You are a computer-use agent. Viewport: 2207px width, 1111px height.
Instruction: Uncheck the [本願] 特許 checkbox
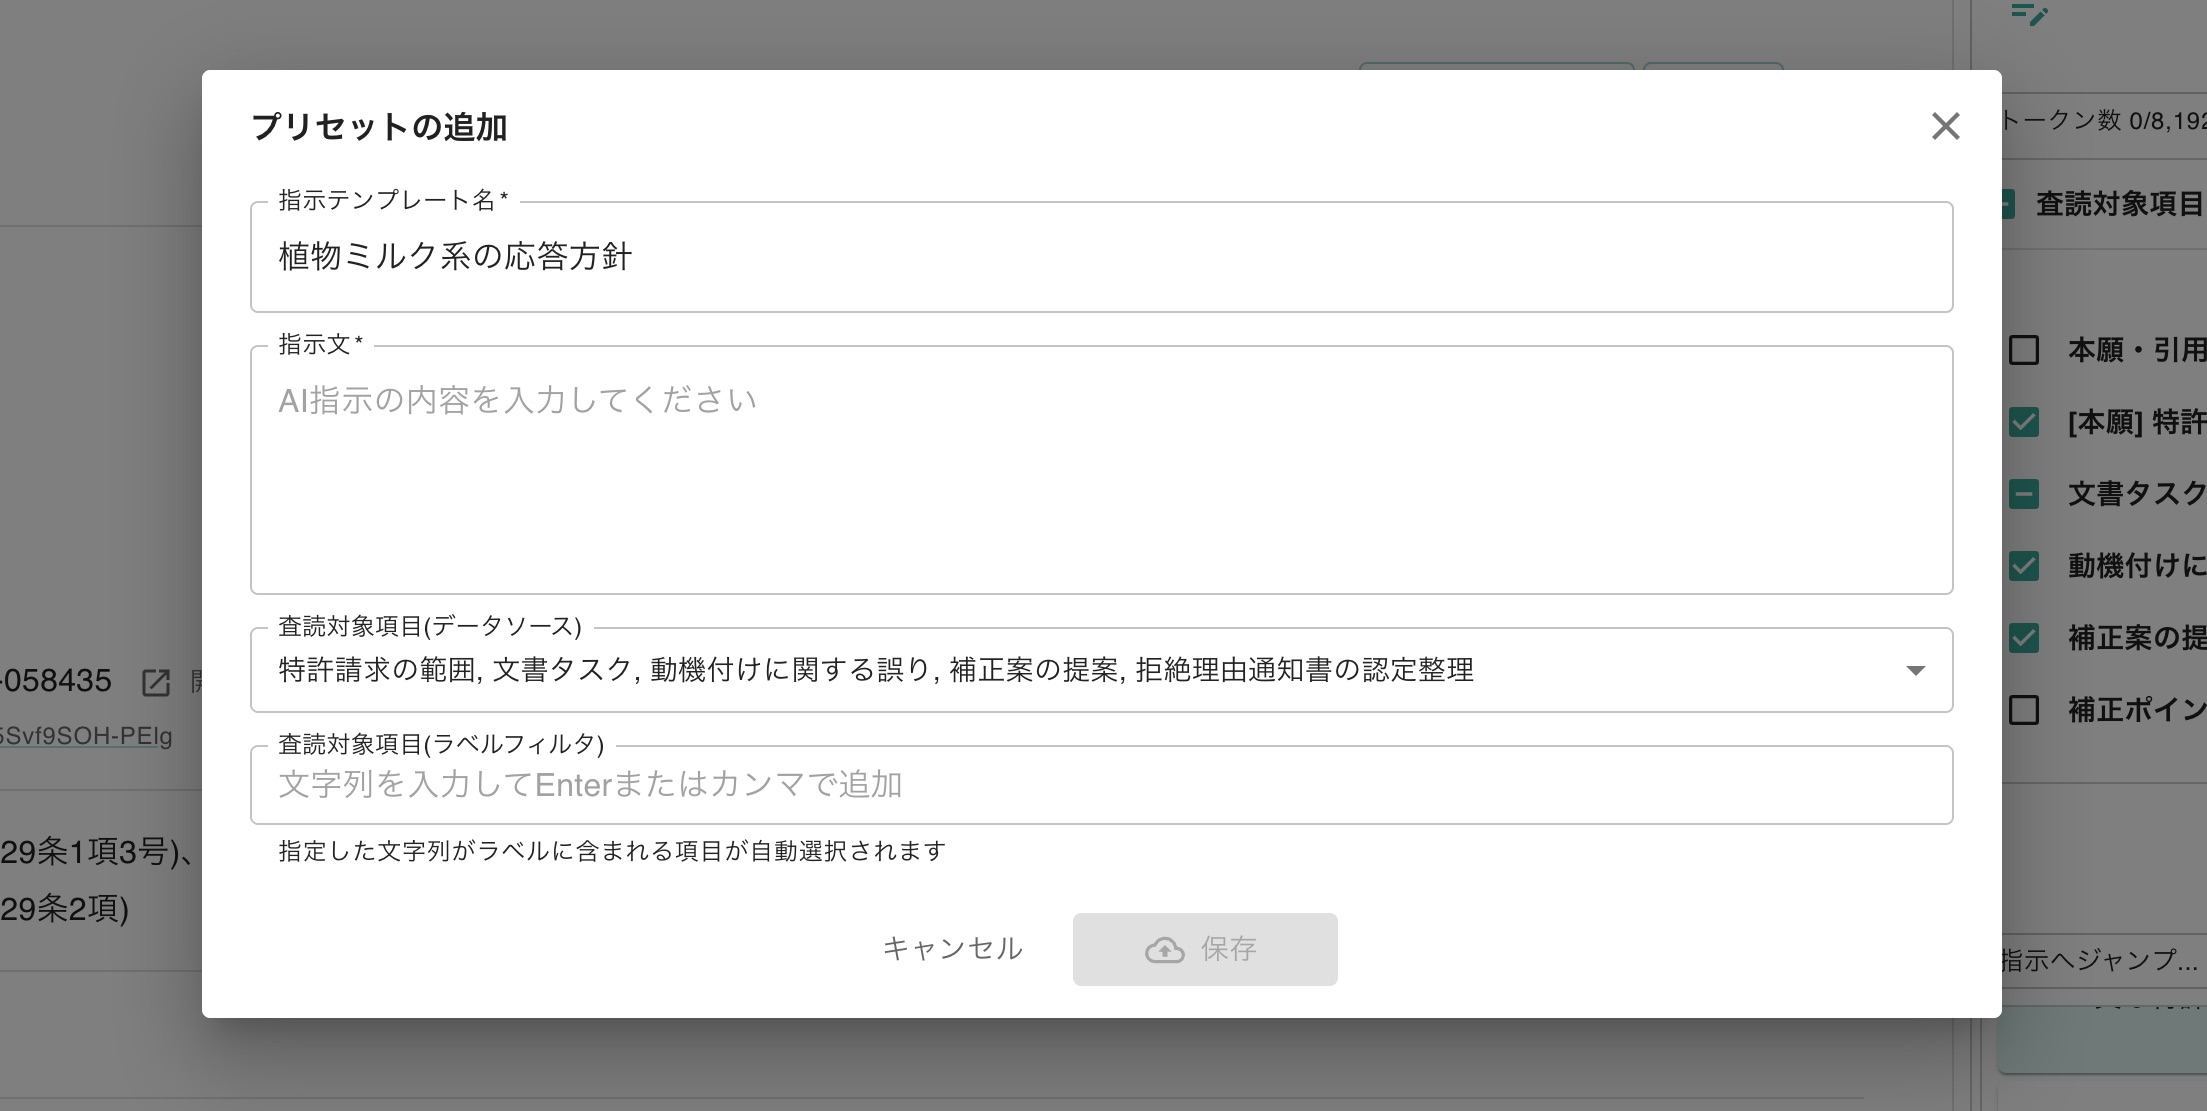[x=2024, y=422]
